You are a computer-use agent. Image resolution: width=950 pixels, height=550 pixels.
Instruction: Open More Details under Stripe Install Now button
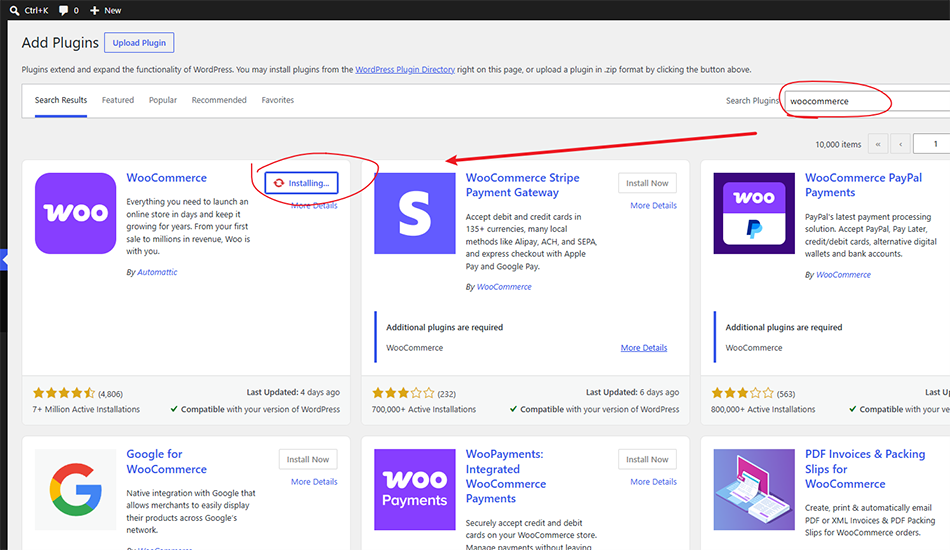[653, 206]
